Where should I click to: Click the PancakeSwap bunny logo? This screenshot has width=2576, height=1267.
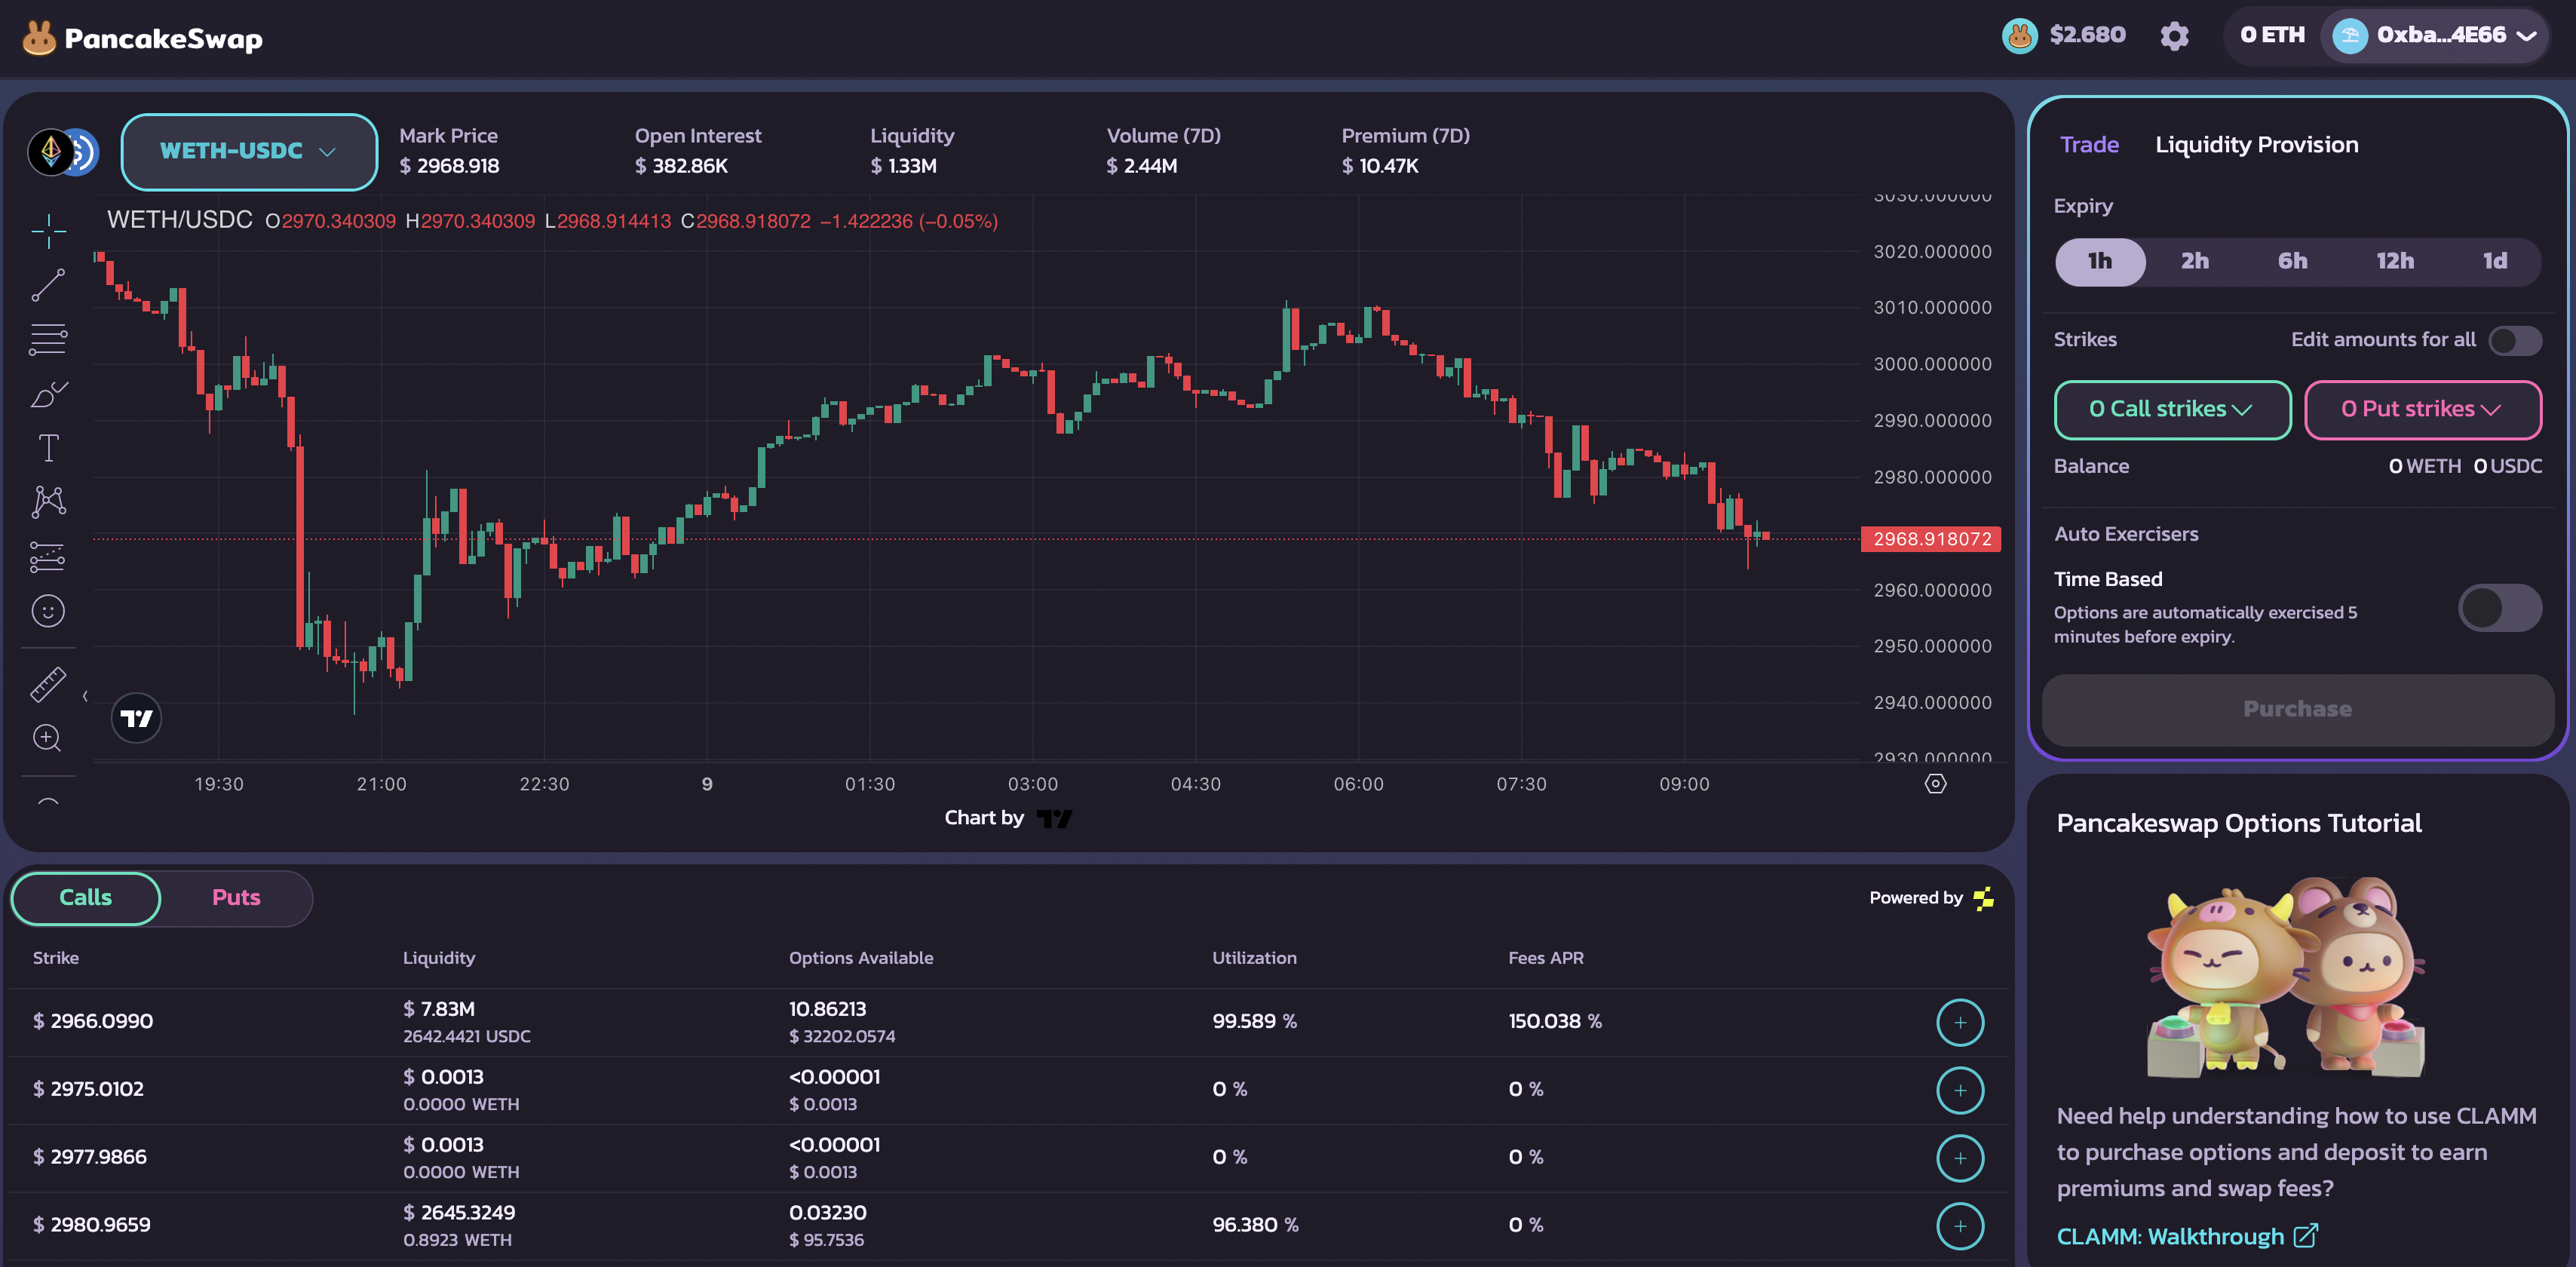click(39, 38)
